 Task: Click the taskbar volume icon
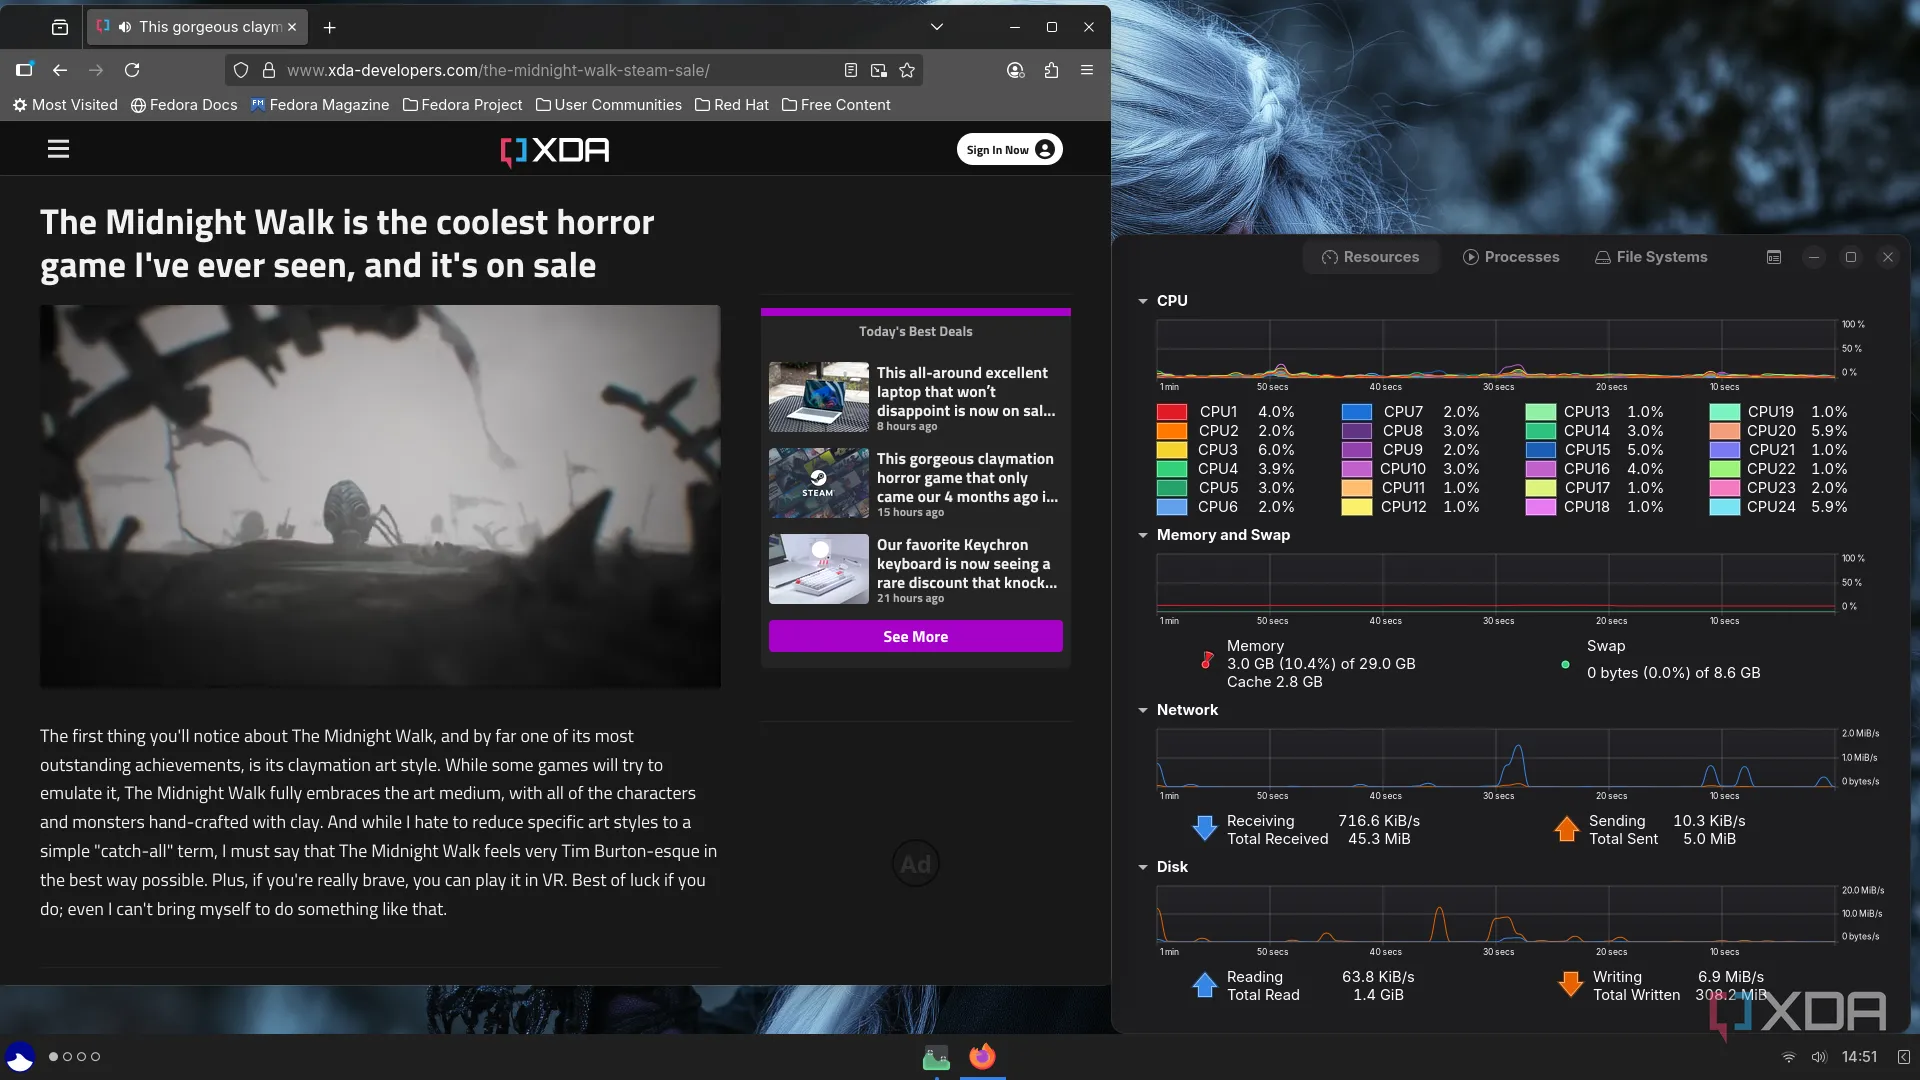[1819, 1057]
